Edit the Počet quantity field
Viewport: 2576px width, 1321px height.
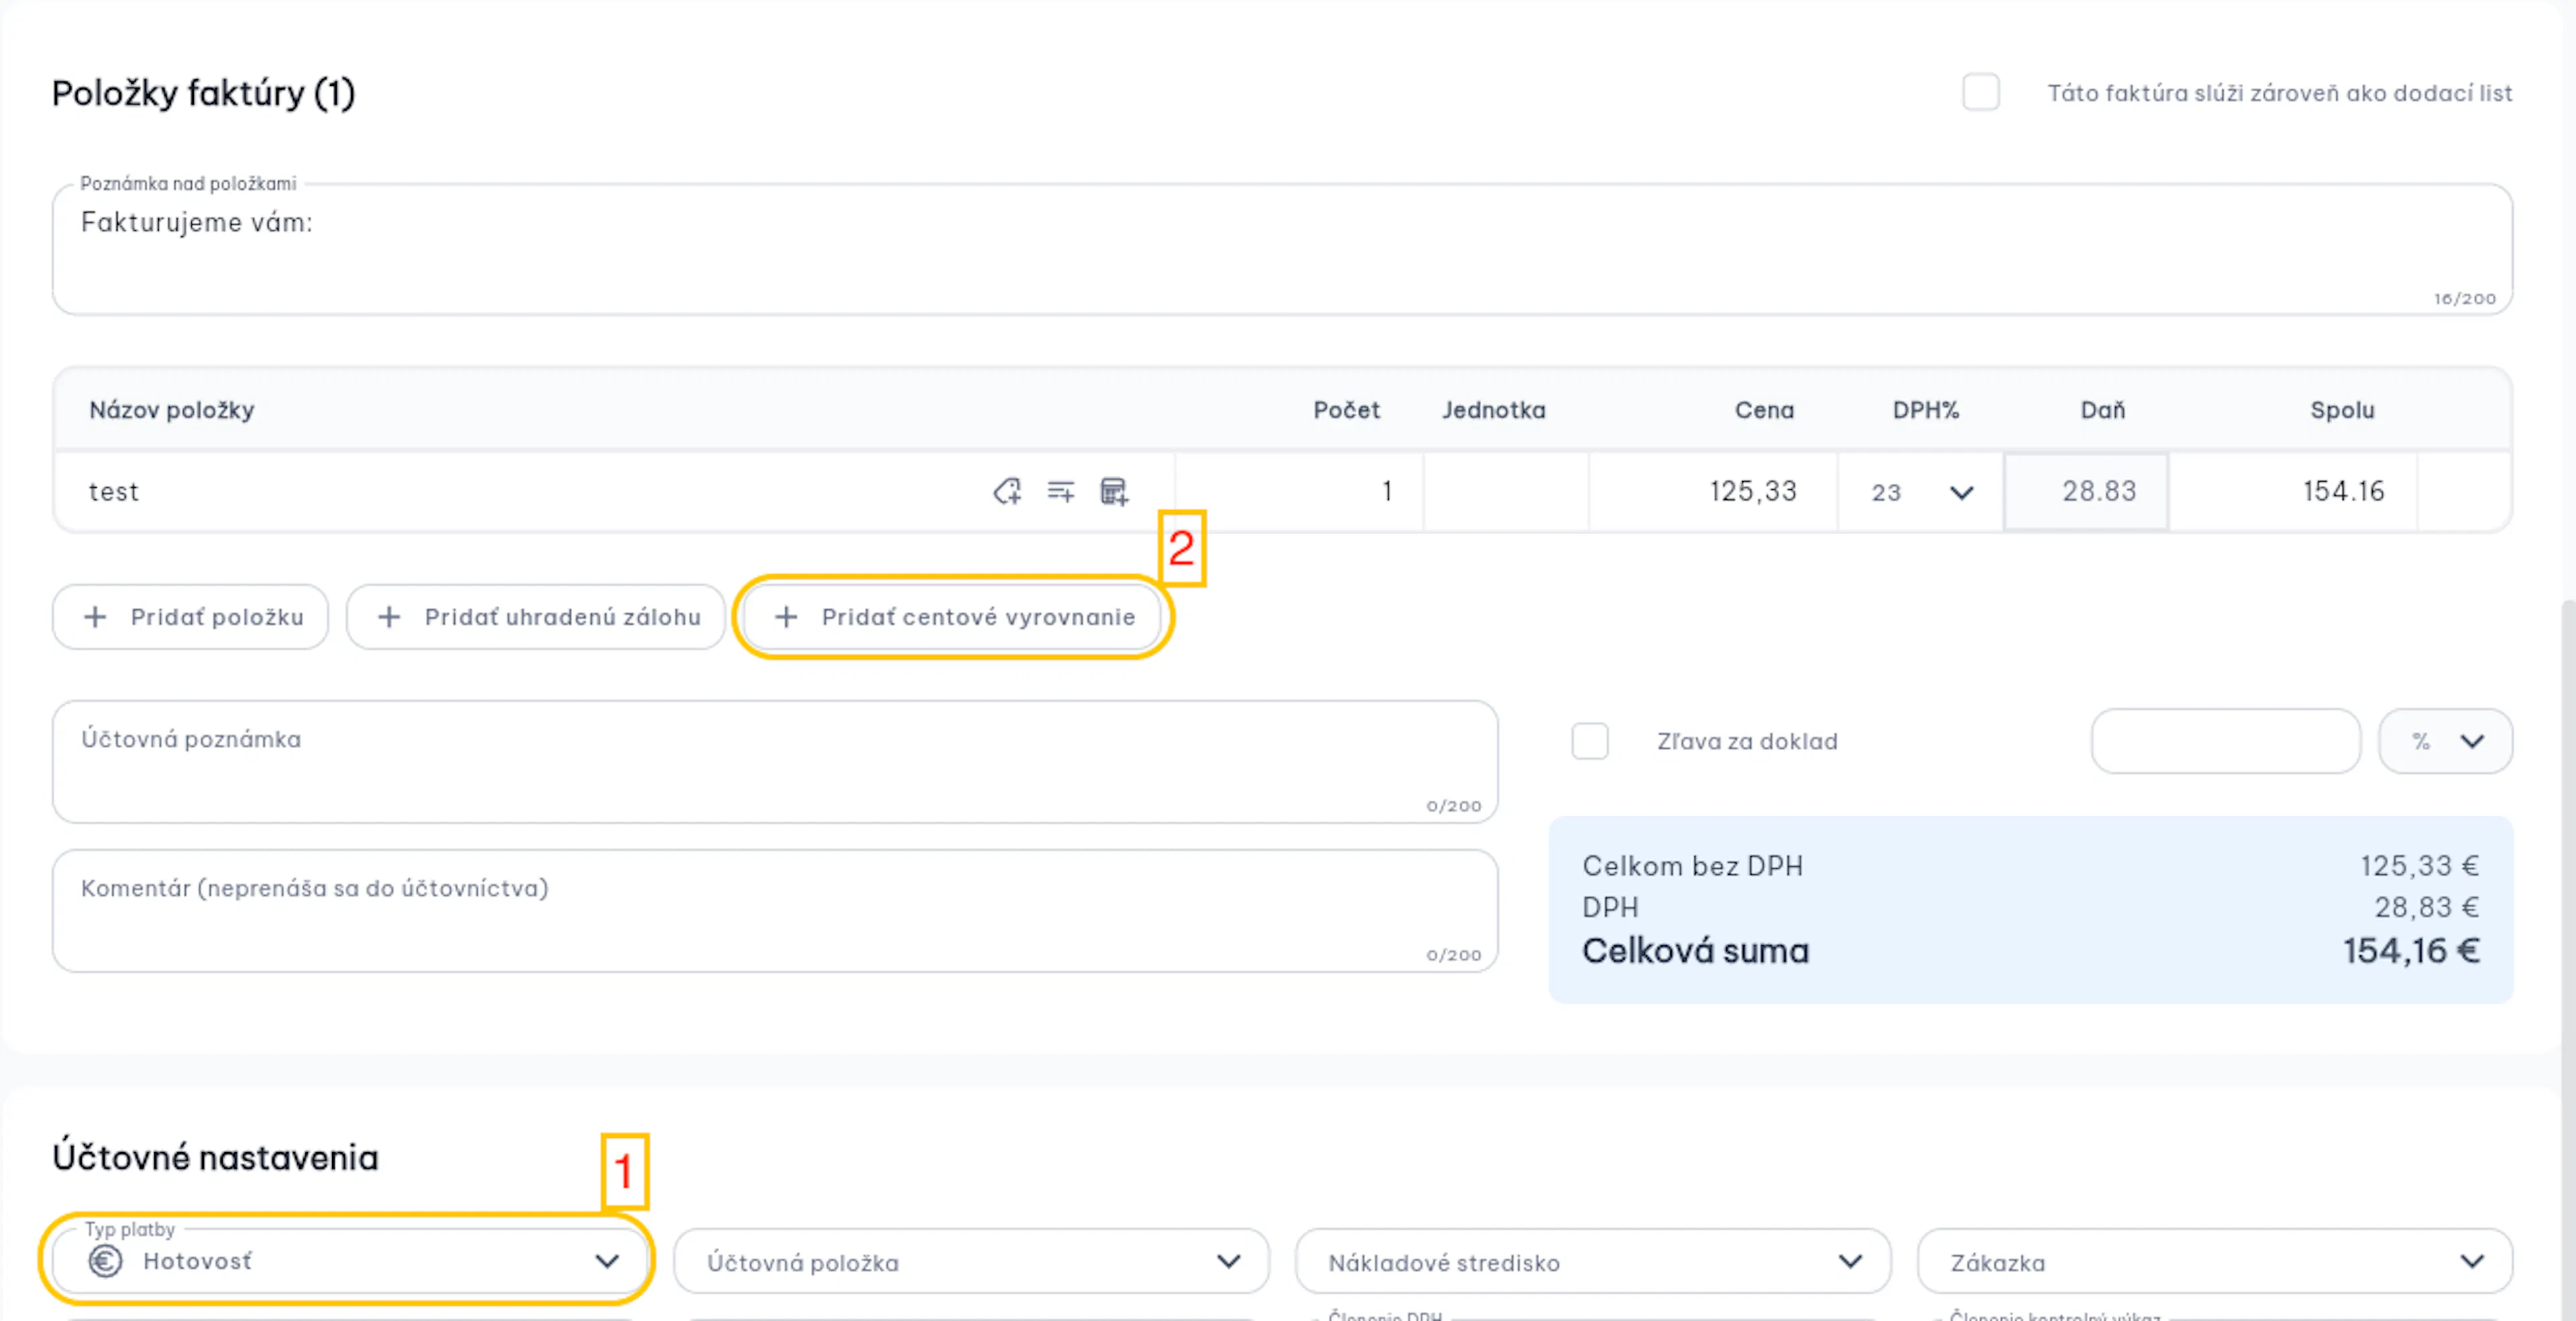pos(1299,491)
